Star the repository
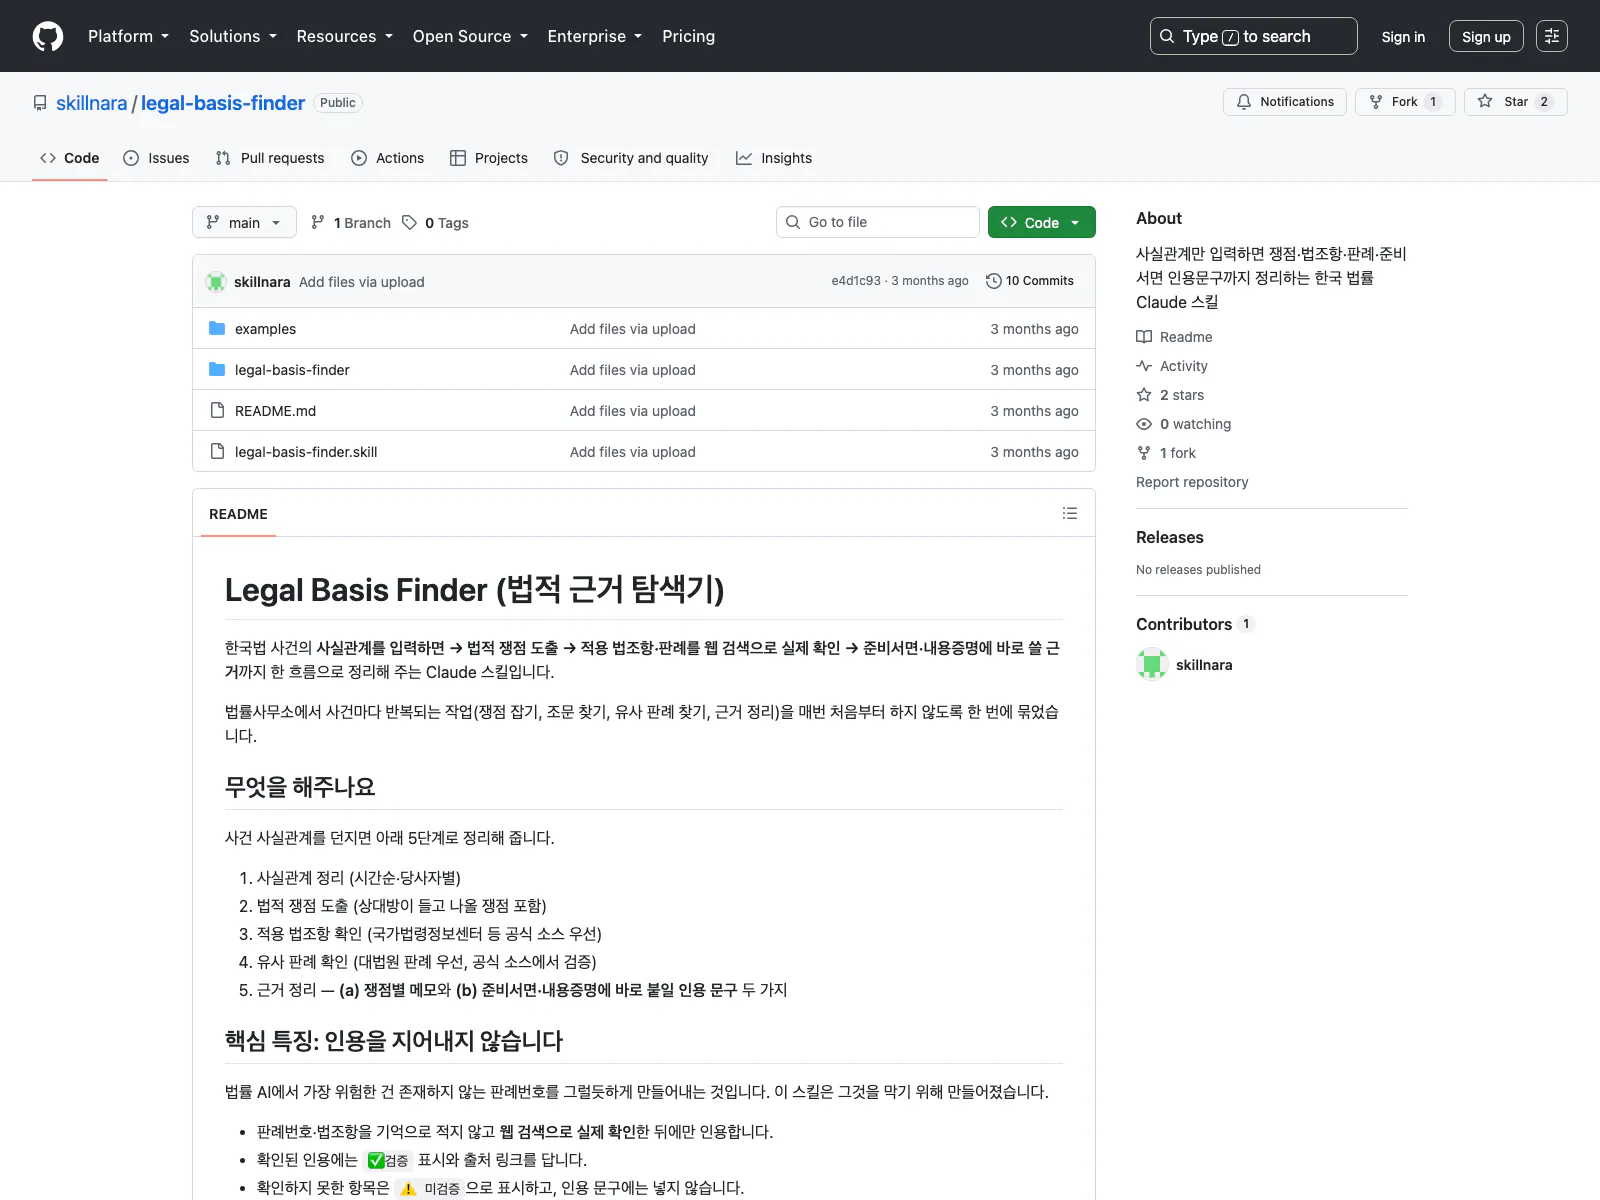Screen dimensions: 1600x1200 tap(1515, 102)
